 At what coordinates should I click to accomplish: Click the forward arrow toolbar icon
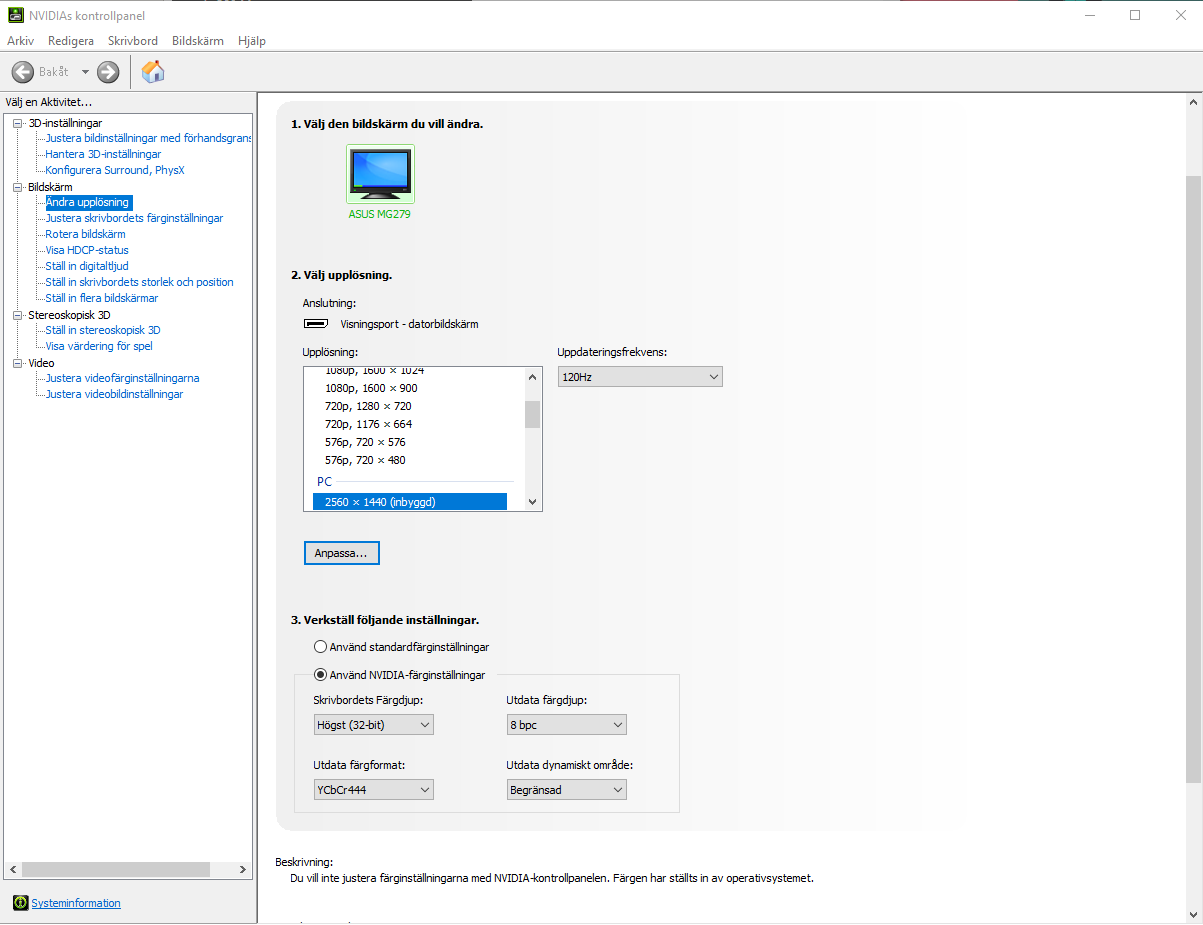[x=108, y=72]
